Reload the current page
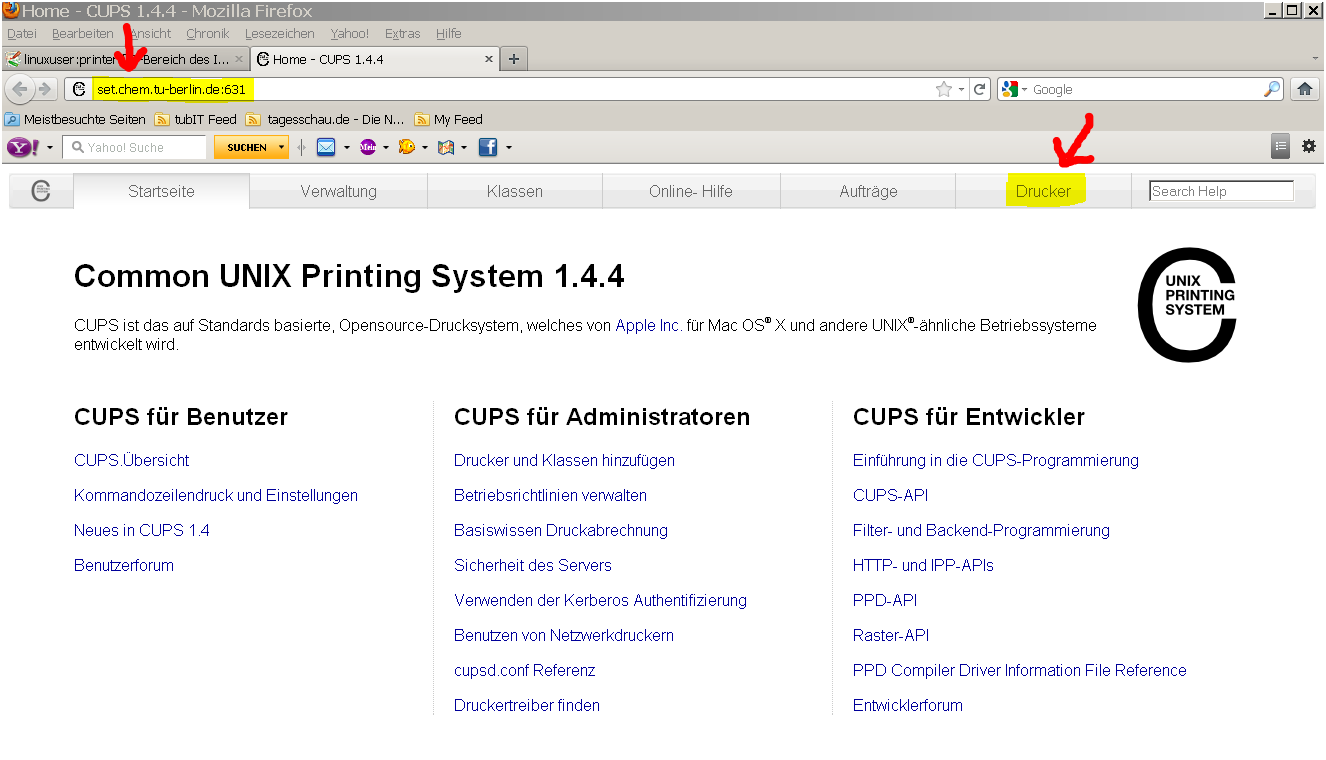The image size is (1326, 760). click(x=980, y=89)
